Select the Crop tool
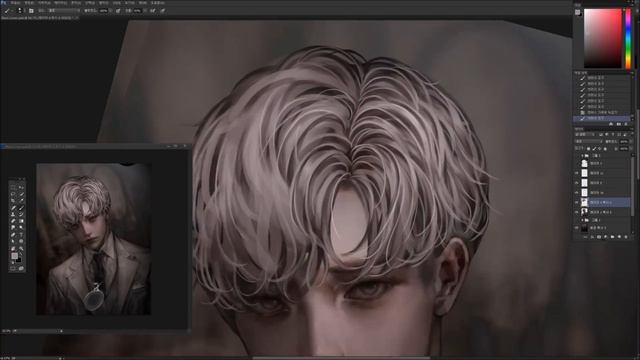The width and height of the screenshot is (640, 360). tap(13, 200)
